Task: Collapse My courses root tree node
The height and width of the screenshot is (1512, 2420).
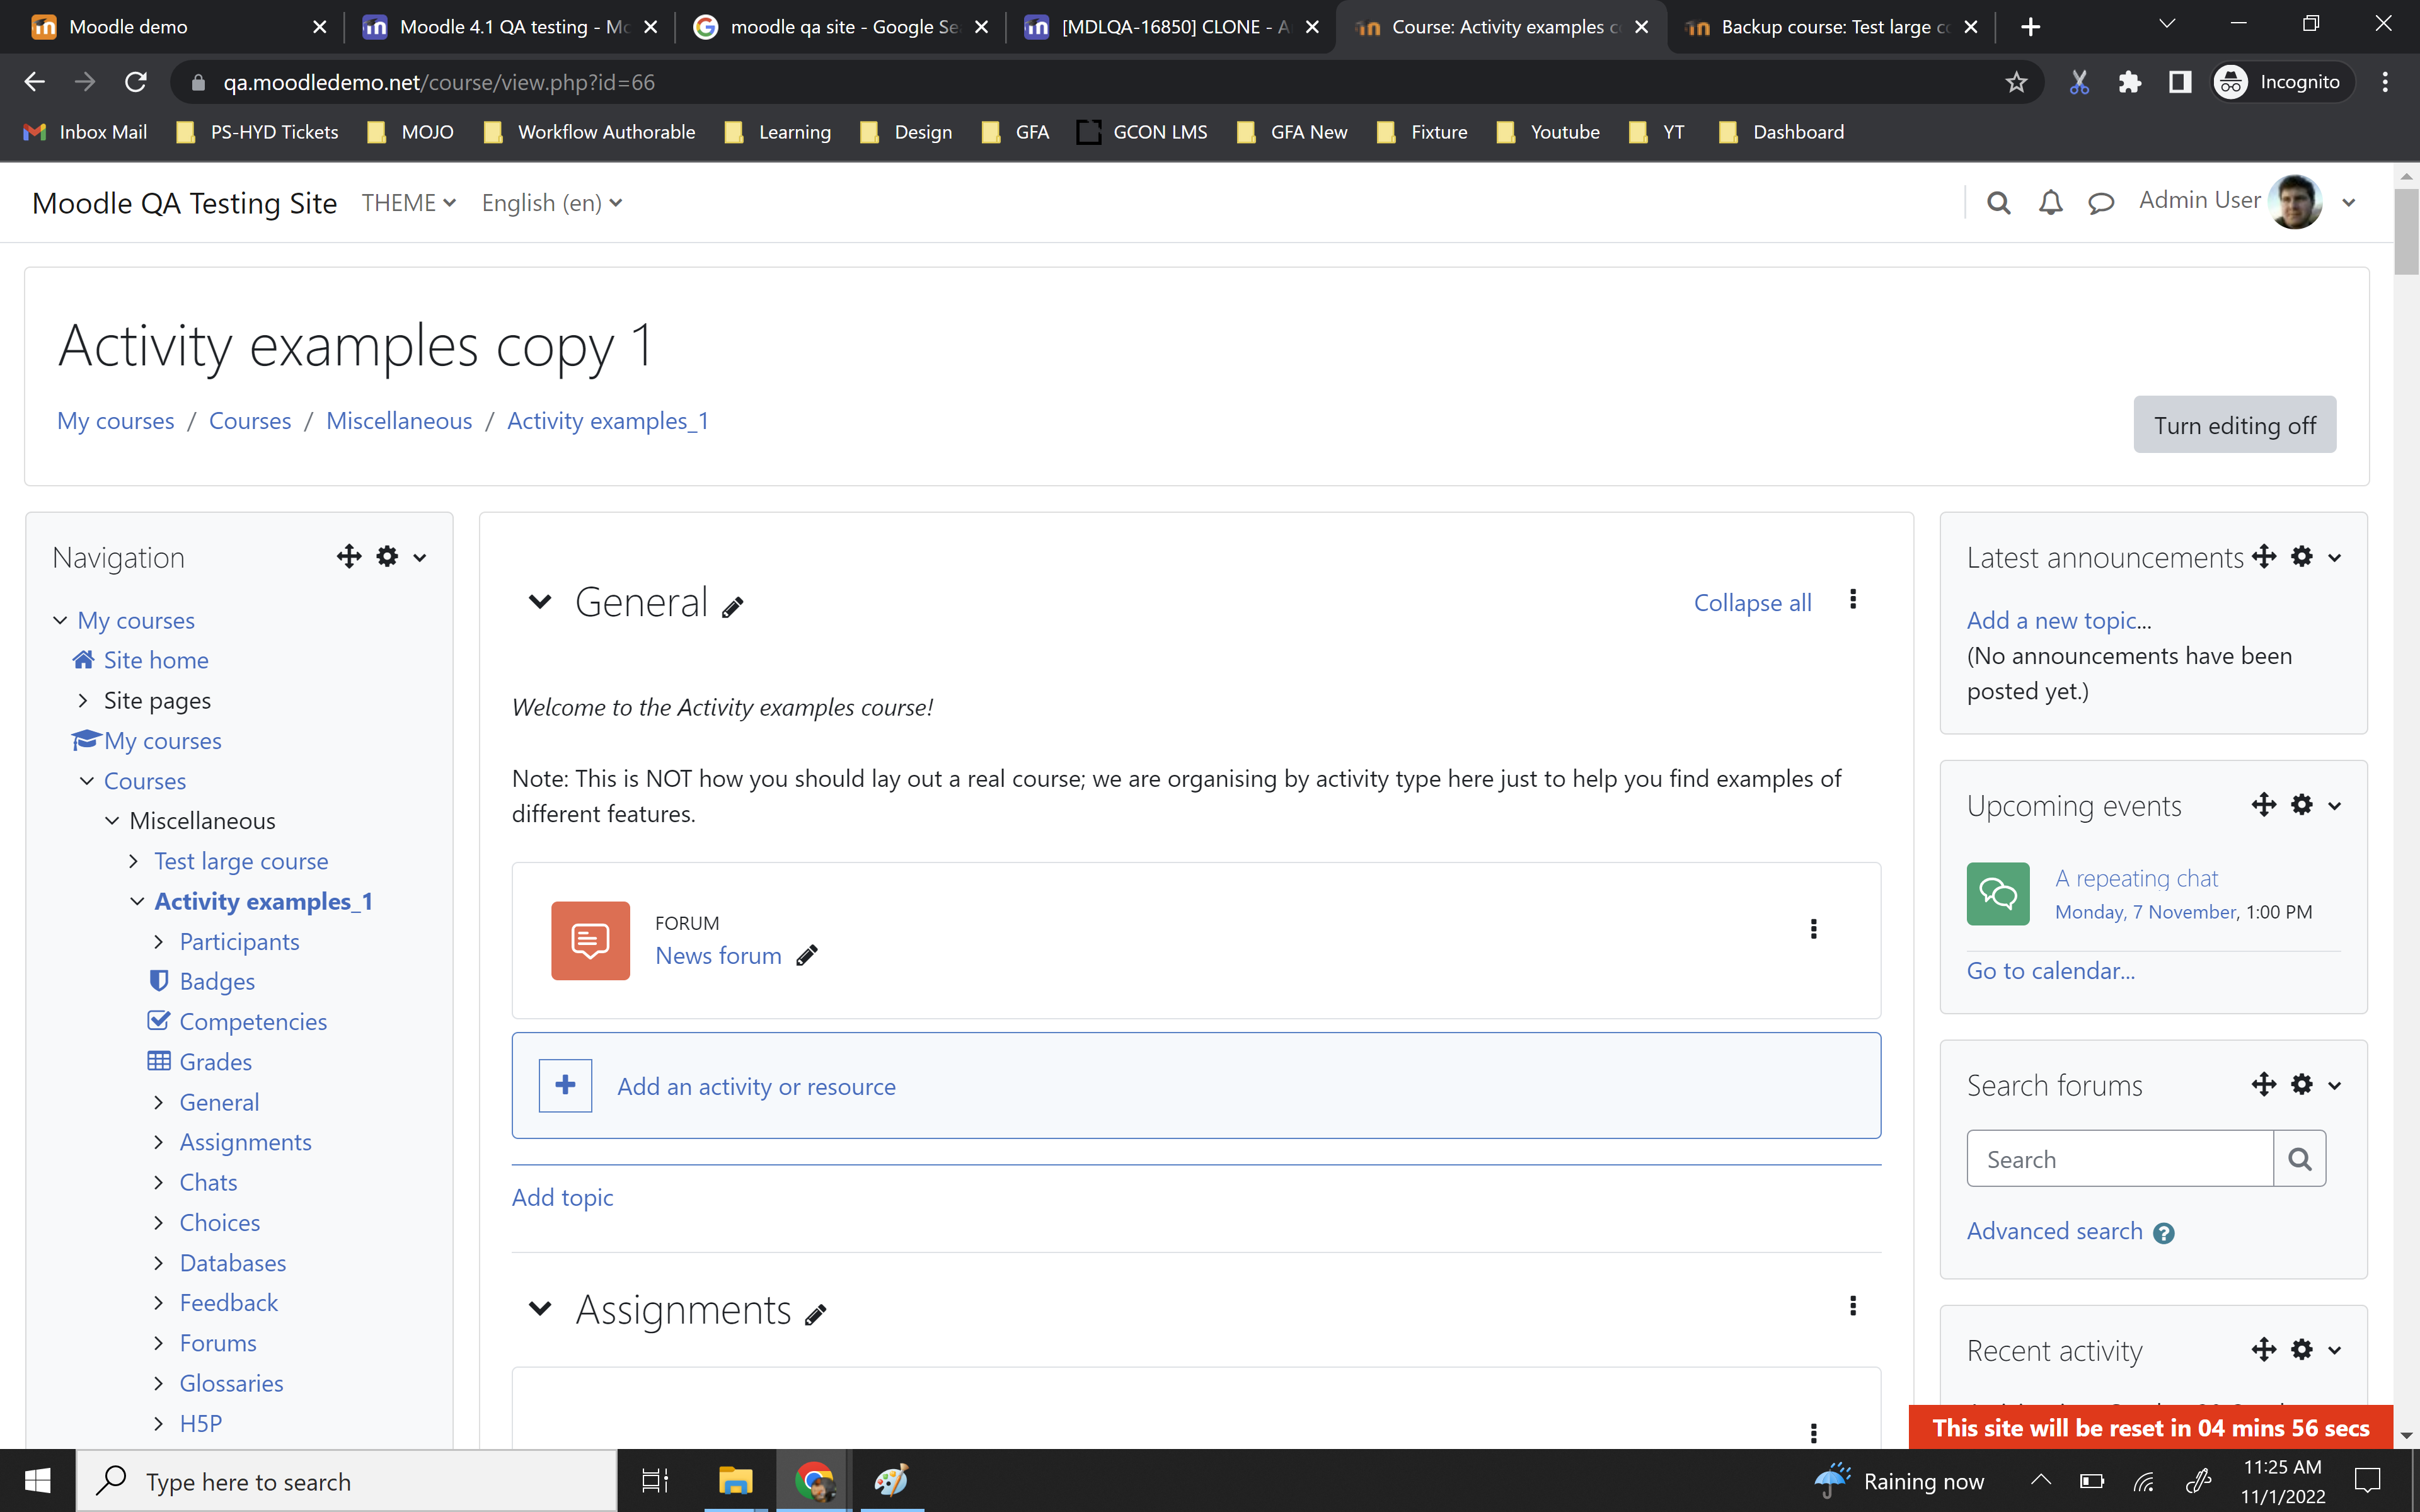Action: 60,620
